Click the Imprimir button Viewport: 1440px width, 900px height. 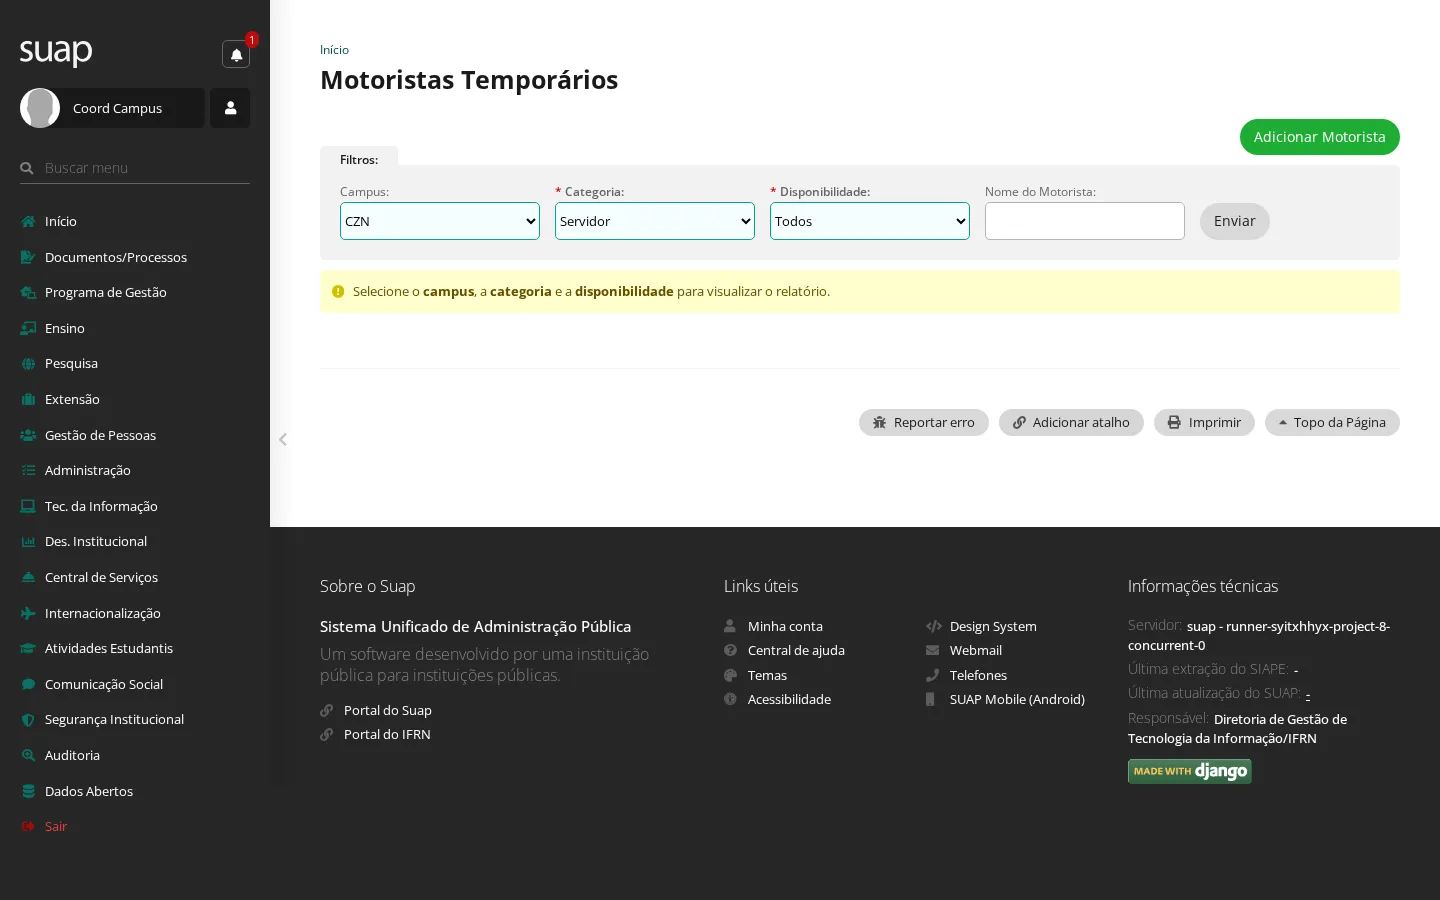pos(1204,422)
